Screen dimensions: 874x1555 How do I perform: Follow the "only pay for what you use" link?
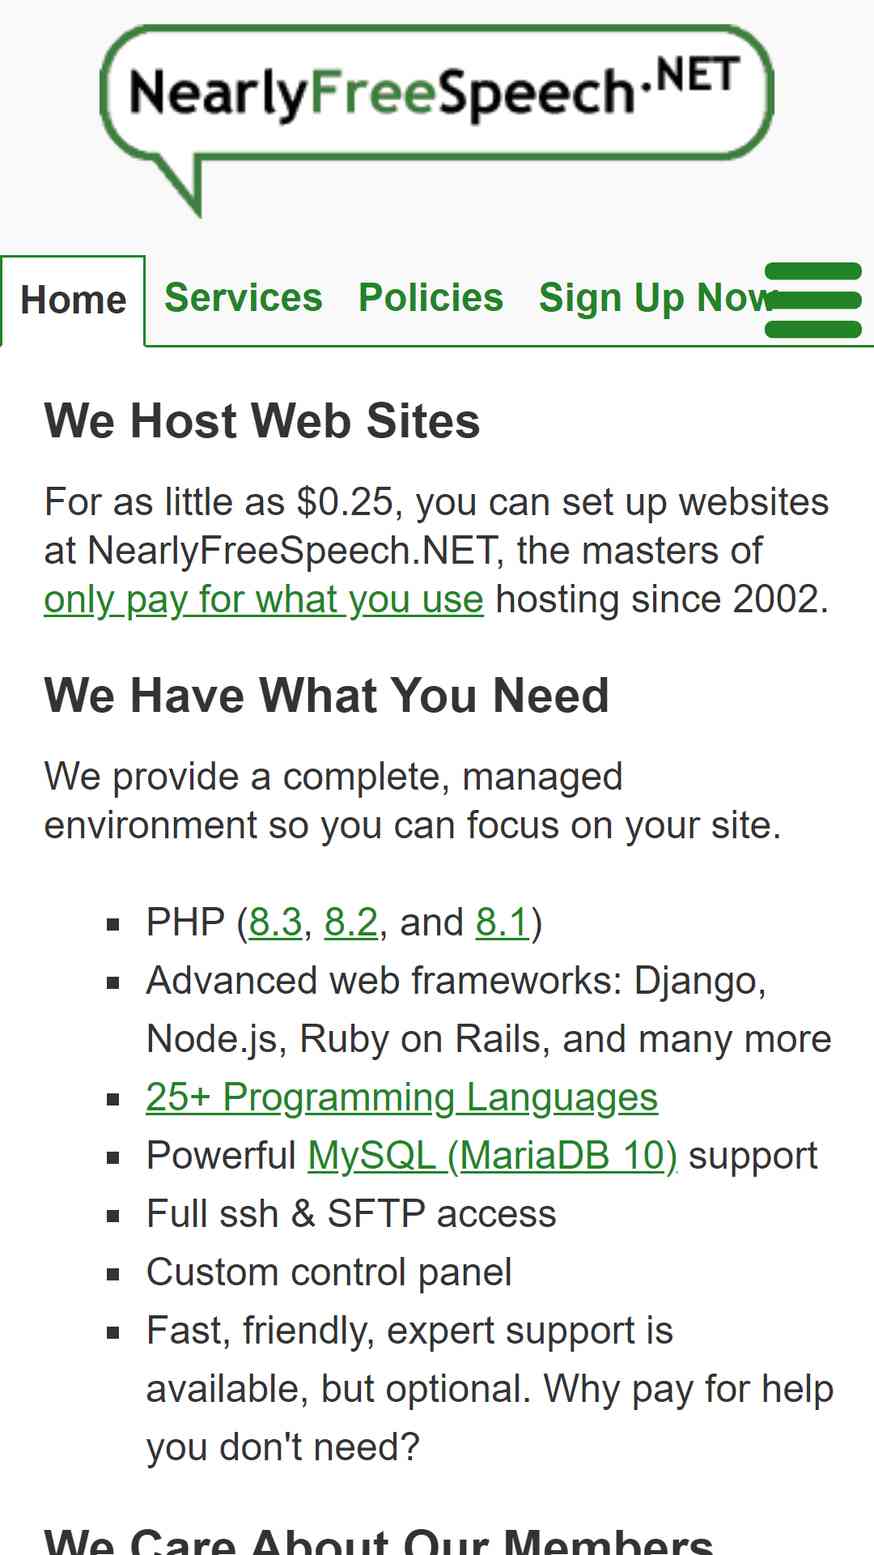tap(264, 600)
